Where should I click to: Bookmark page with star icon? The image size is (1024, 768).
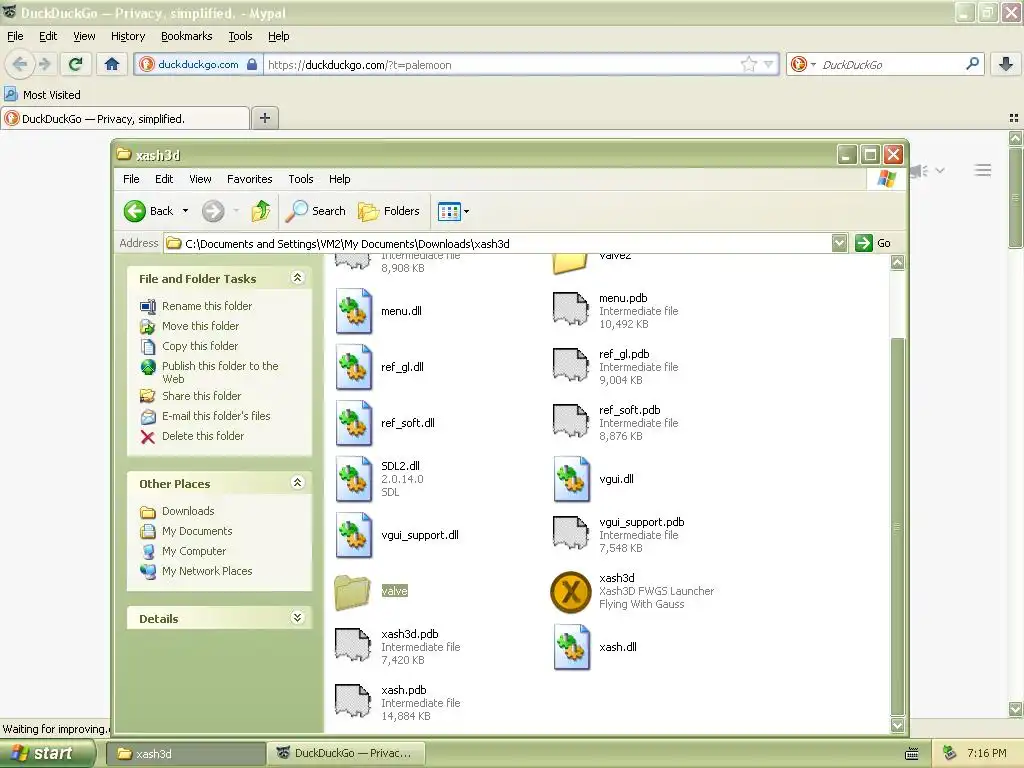coord(748,64)
